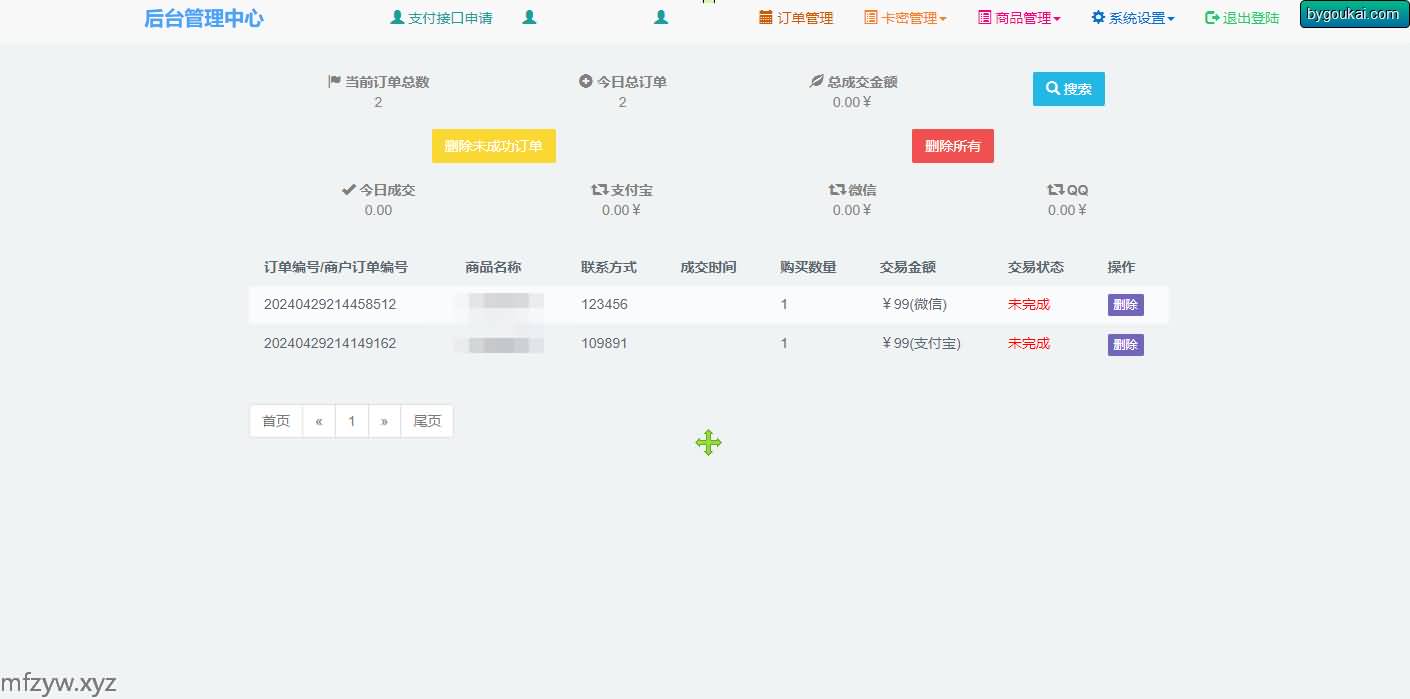This screenshot has height=699, width=1410.
Task: Open the 支付接口申请 navigation link
Action: pos(450,18)
